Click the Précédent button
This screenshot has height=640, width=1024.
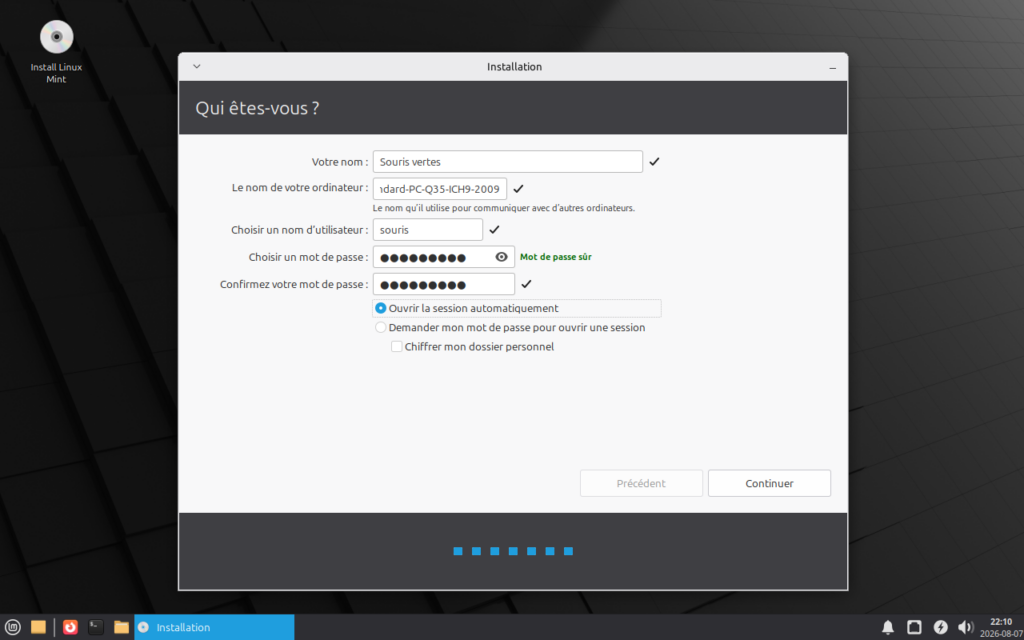click(x=641, y=483)
